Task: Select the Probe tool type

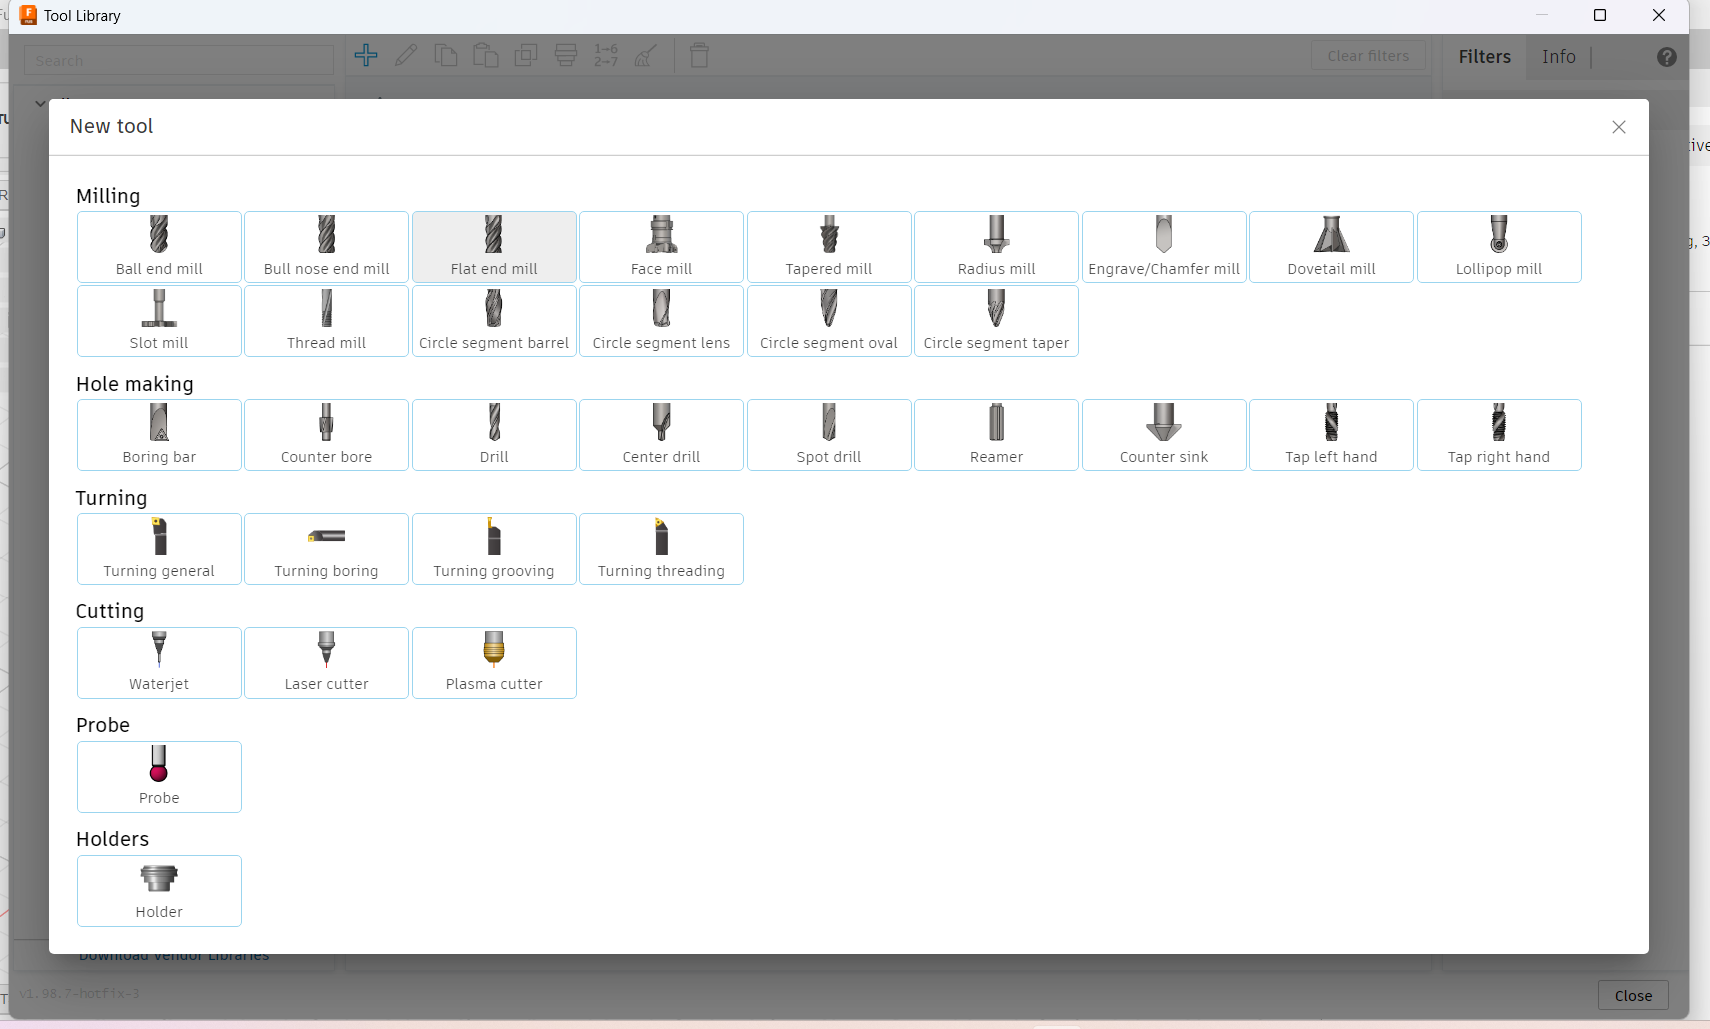Action: (159, 777)
